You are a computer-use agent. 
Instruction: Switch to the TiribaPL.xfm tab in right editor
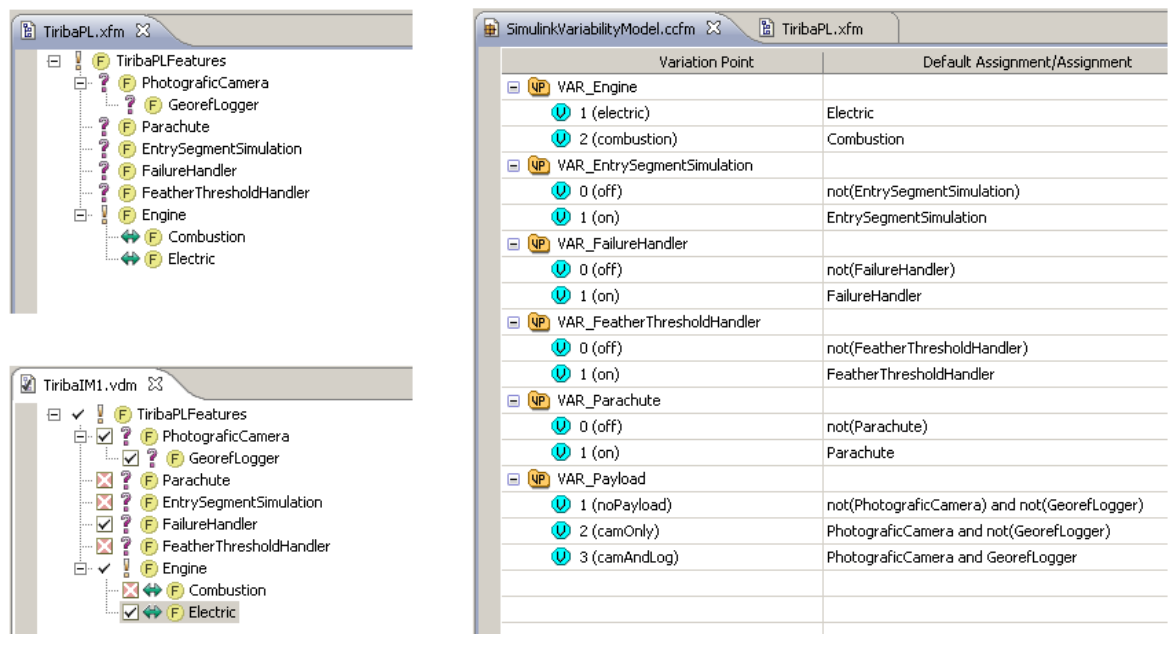point(818,29)
